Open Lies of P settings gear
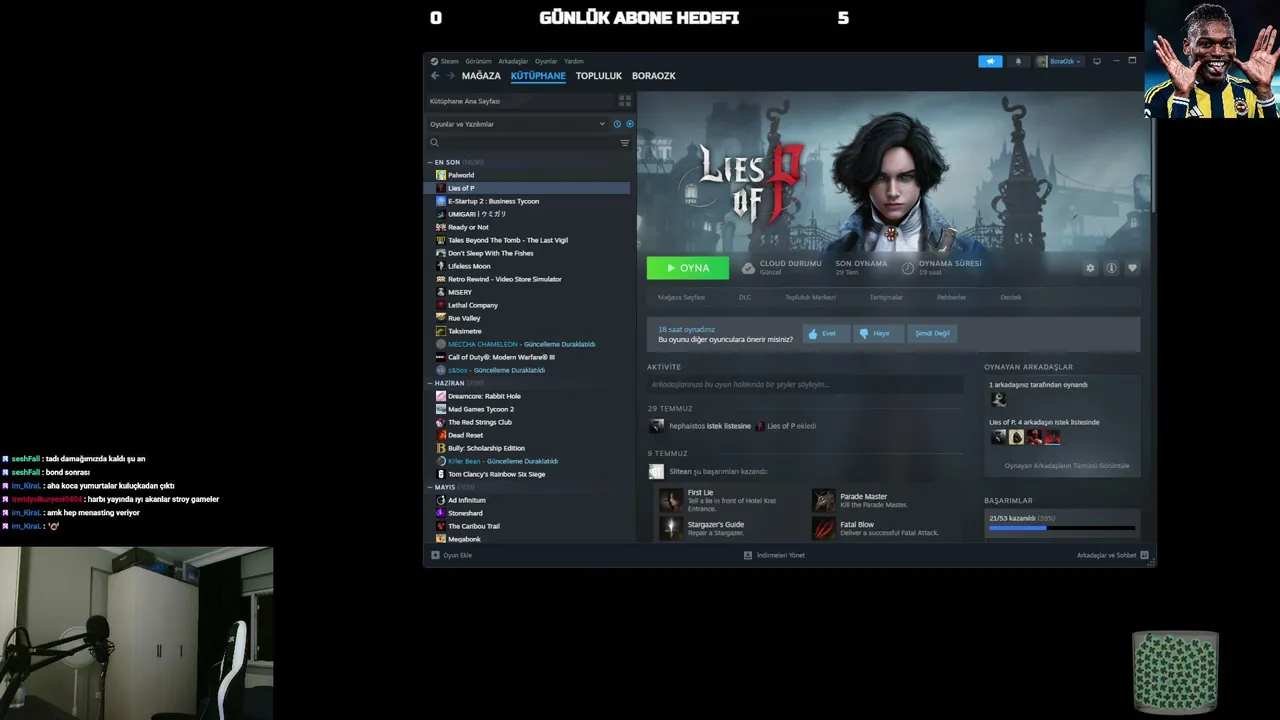 coord(1090,268)
